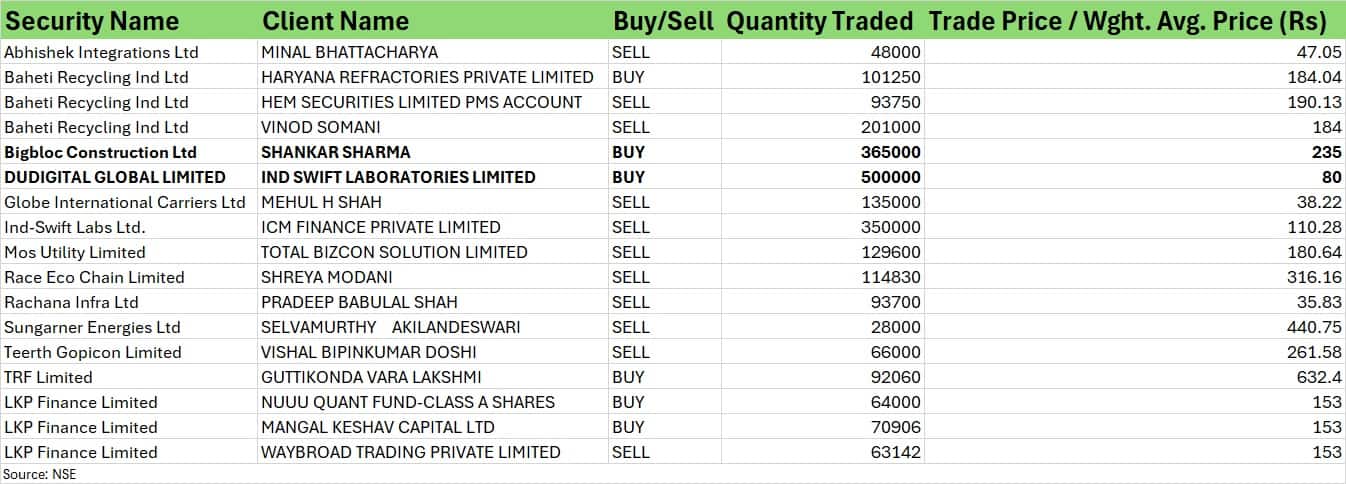Select the TRF Limited cell
This screenshot has width=1346, height=484.
(48, 377)
